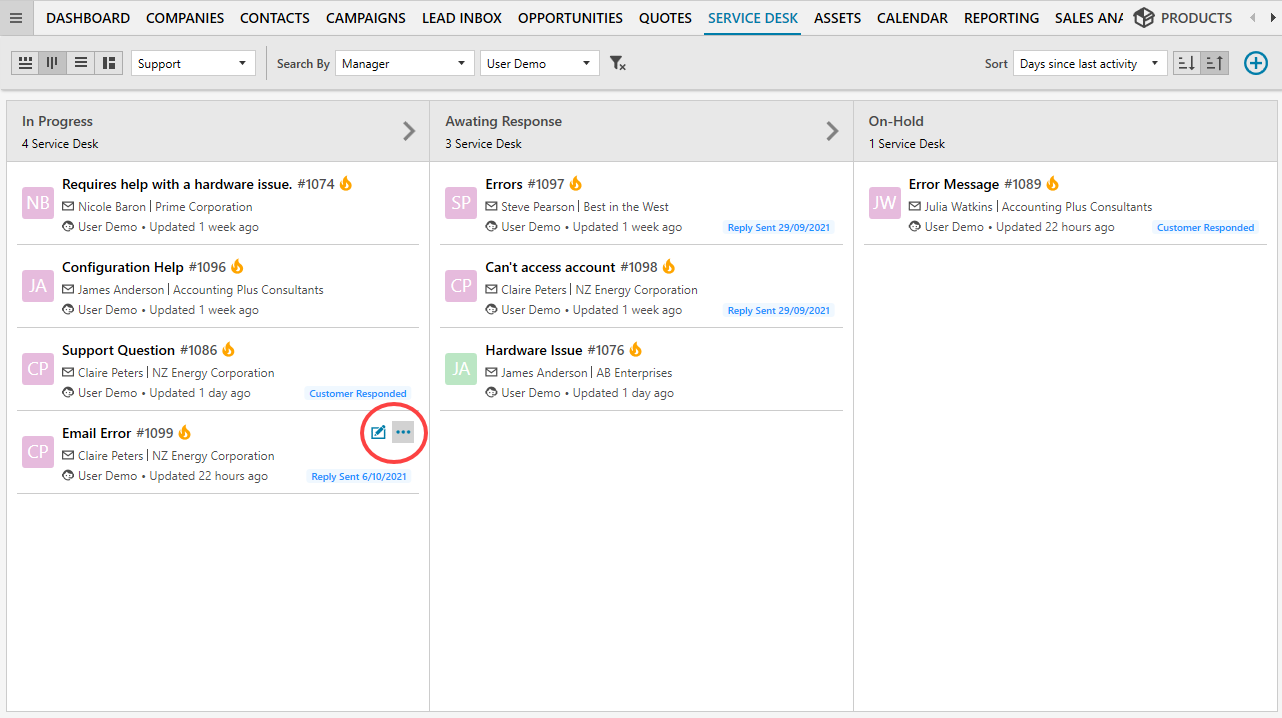Select the horizontal rows layout view
The height and width of the screenshot is (718, 1282).
pyautogui.click(x=25, y=63)
